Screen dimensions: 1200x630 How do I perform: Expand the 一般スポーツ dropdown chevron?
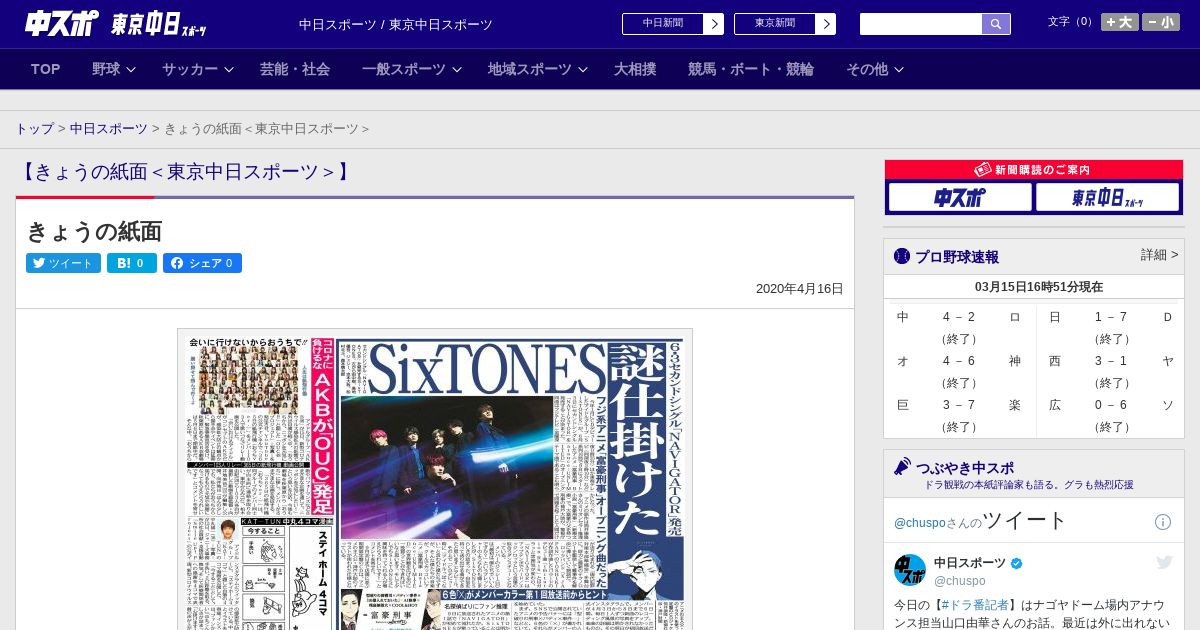pos(457,70)
